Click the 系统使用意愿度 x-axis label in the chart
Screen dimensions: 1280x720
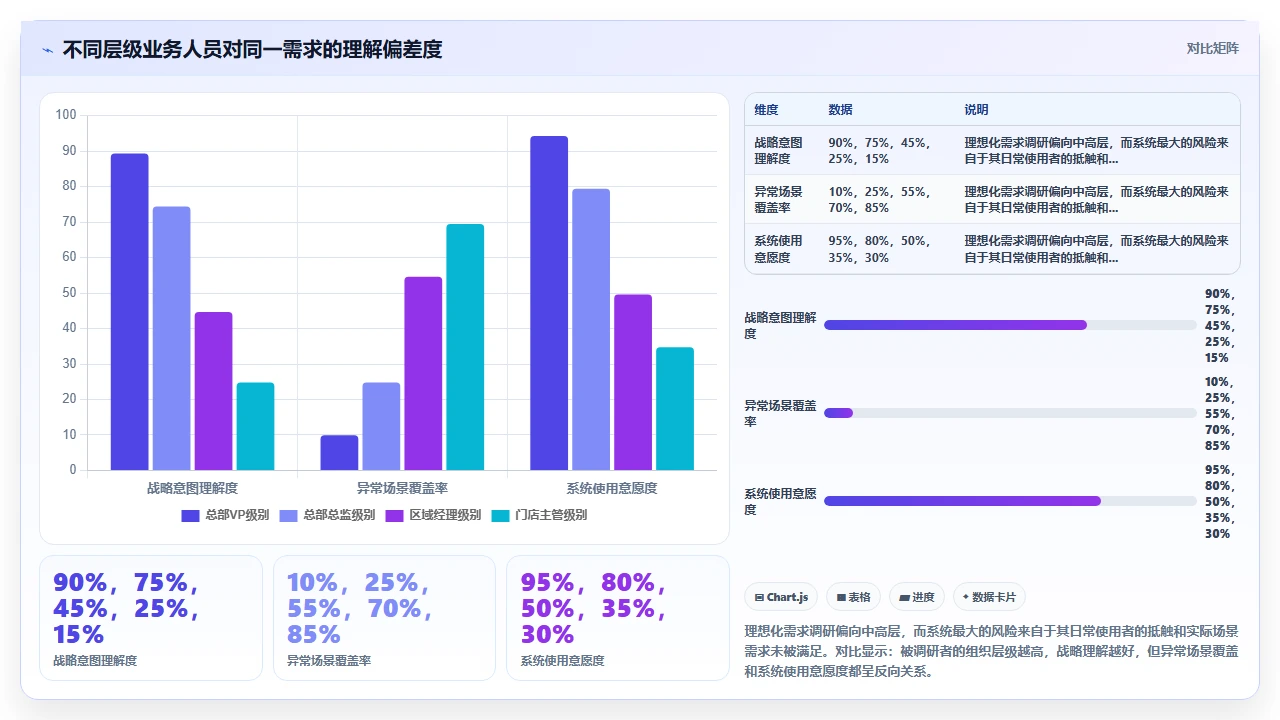click(612, 488)
